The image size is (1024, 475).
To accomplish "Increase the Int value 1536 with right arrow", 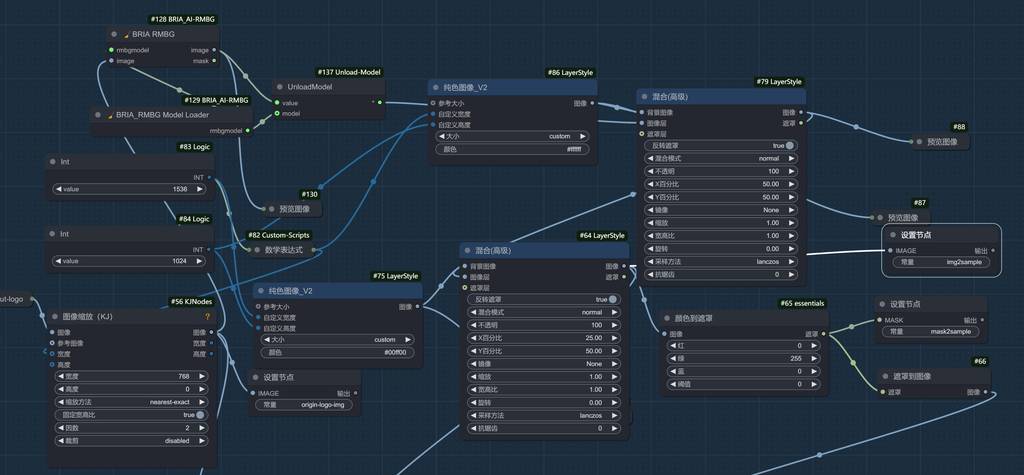I will point(206,188).
